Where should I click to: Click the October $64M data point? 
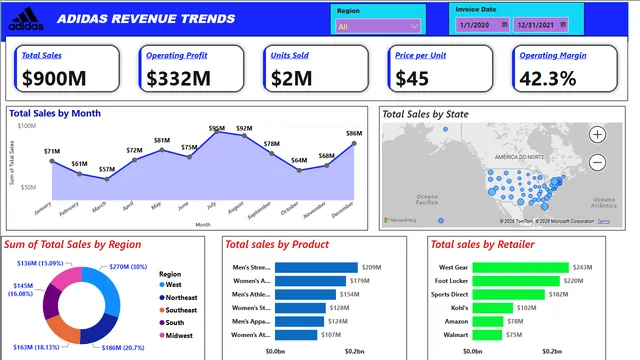(x=299, y=170)
